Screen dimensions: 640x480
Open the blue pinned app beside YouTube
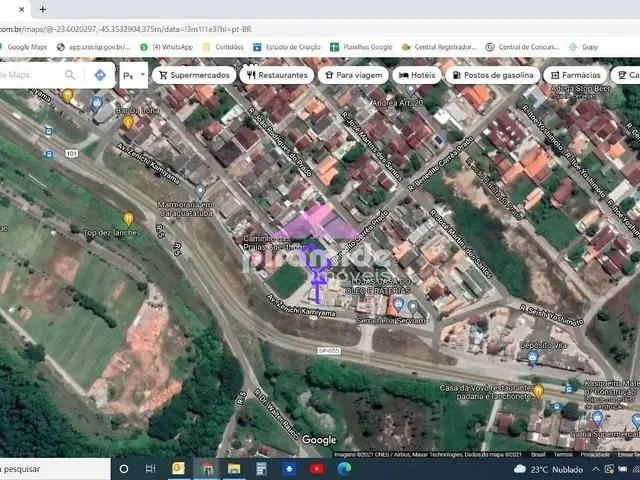pyautogui.click(x=289, y=469)
